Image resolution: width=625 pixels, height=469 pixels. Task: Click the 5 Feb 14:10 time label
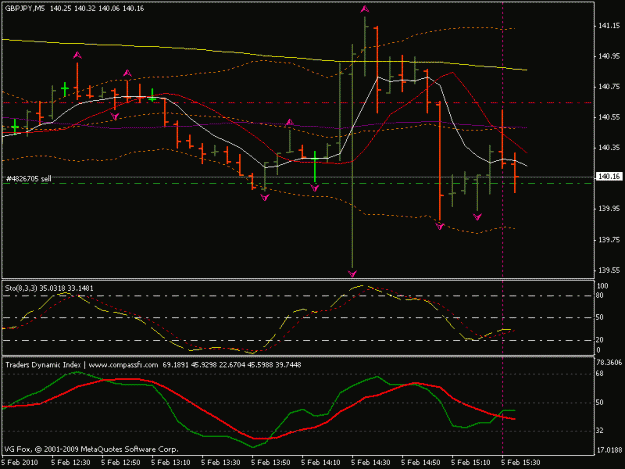coord(320,463)
